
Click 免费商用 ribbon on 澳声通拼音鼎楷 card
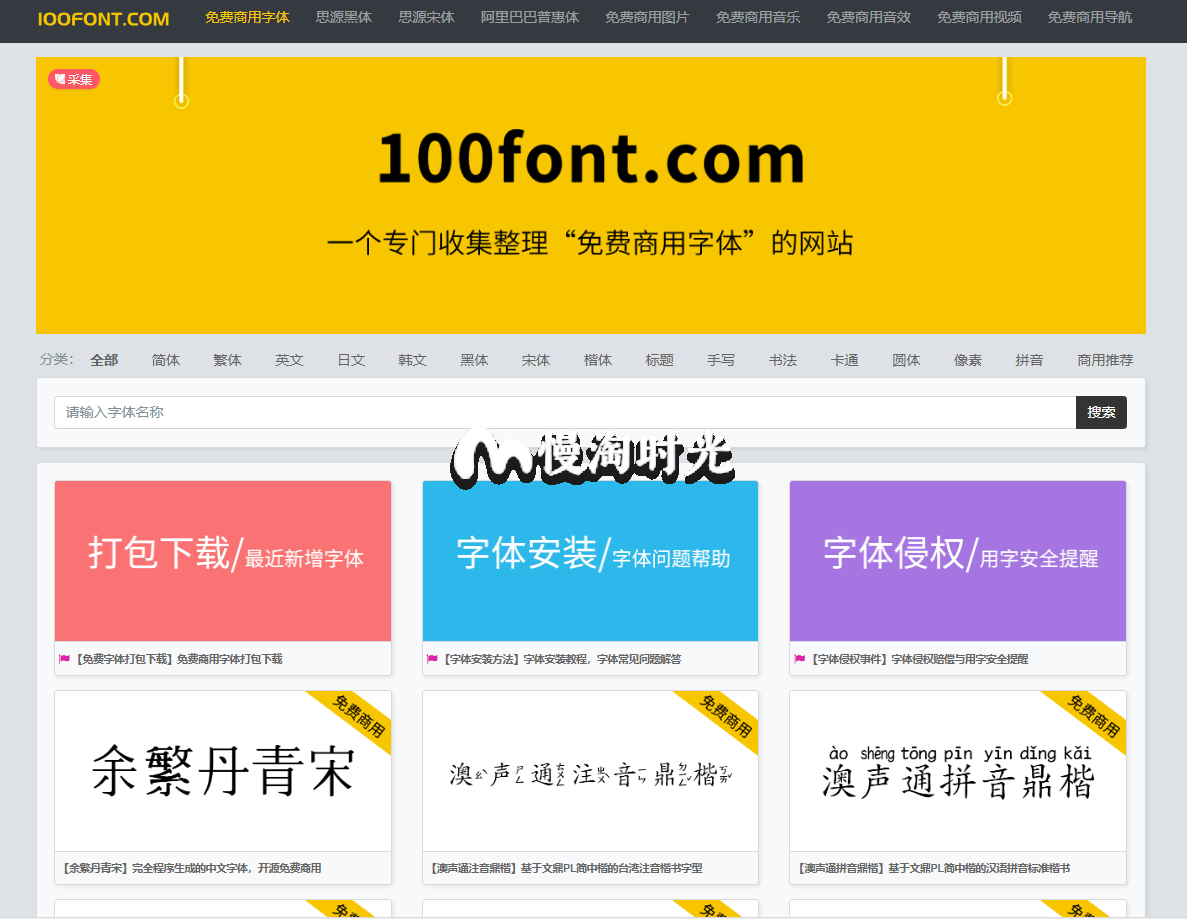click(1092, 716)
